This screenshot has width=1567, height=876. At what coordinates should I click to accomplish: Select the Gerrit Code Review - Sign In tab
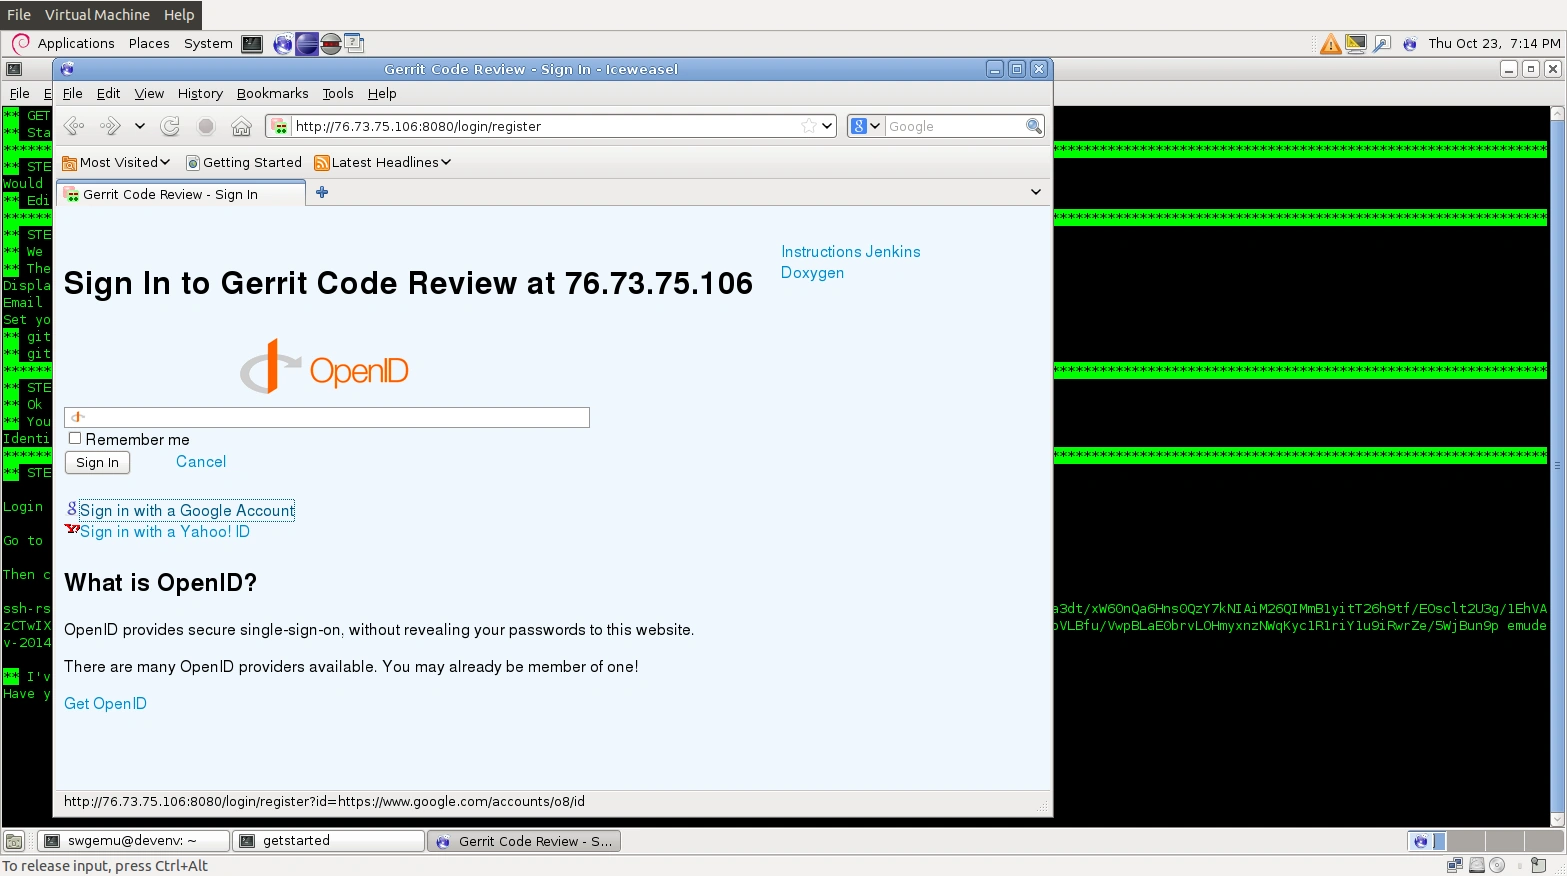click(181, 194)
